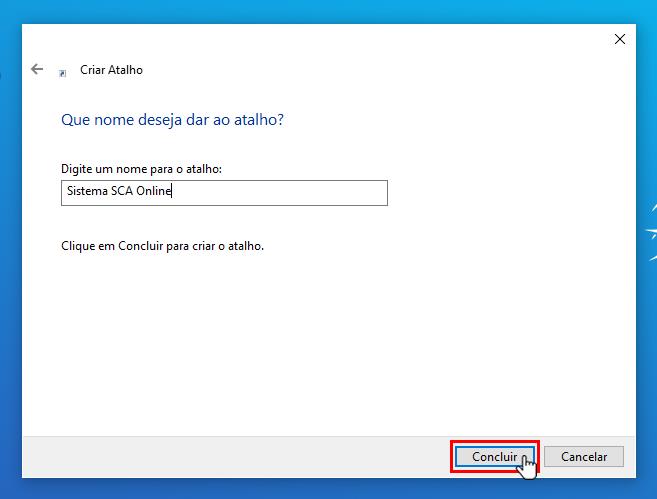Click the heading 'Que nome deseja dar ao atalho?'

click(x=172, y=120)
